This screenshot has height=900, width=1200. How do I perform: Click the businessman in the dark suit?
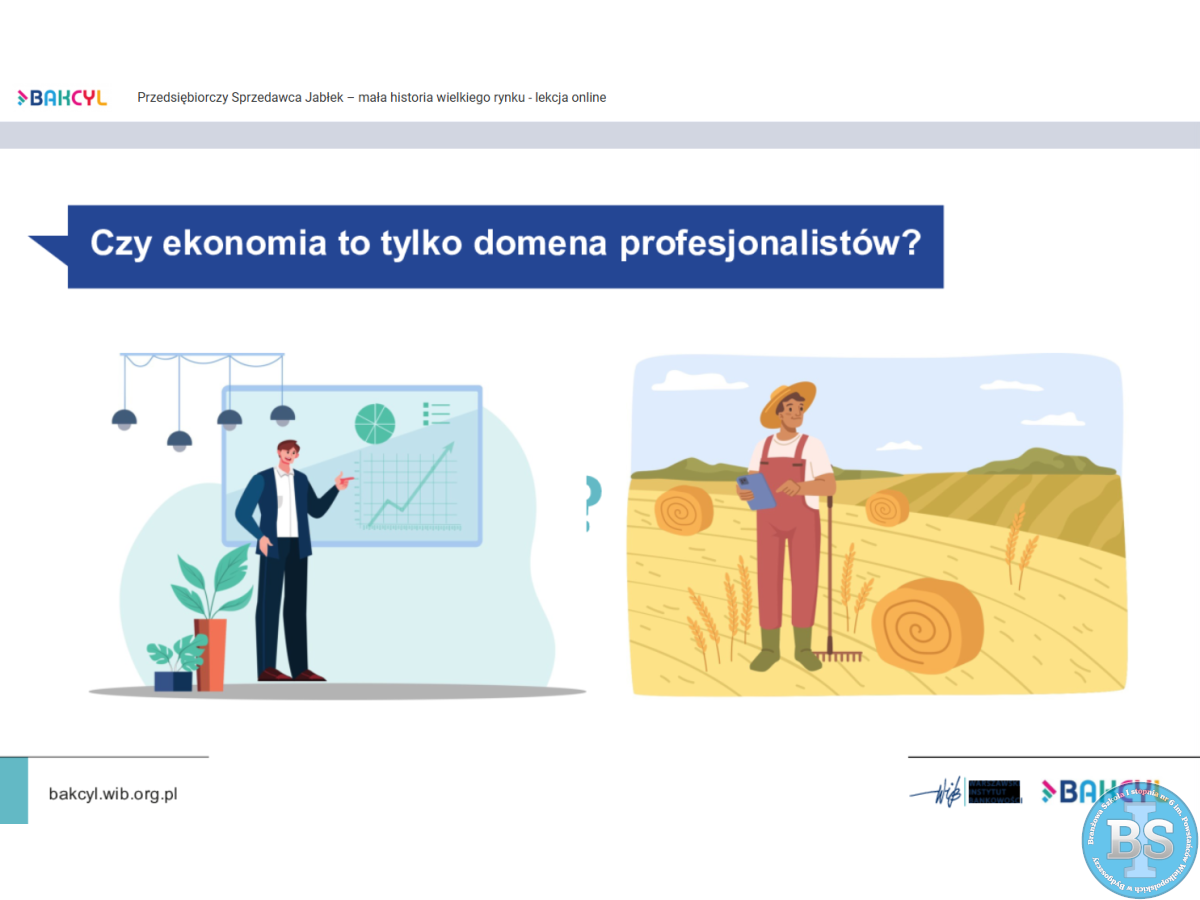(284, 560)
